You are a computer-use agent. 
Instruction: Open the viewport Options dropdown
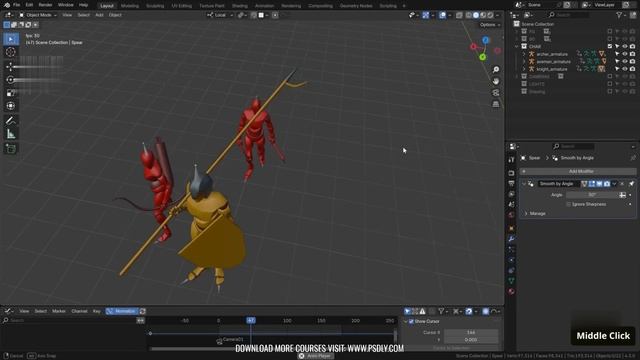point(490,25)
